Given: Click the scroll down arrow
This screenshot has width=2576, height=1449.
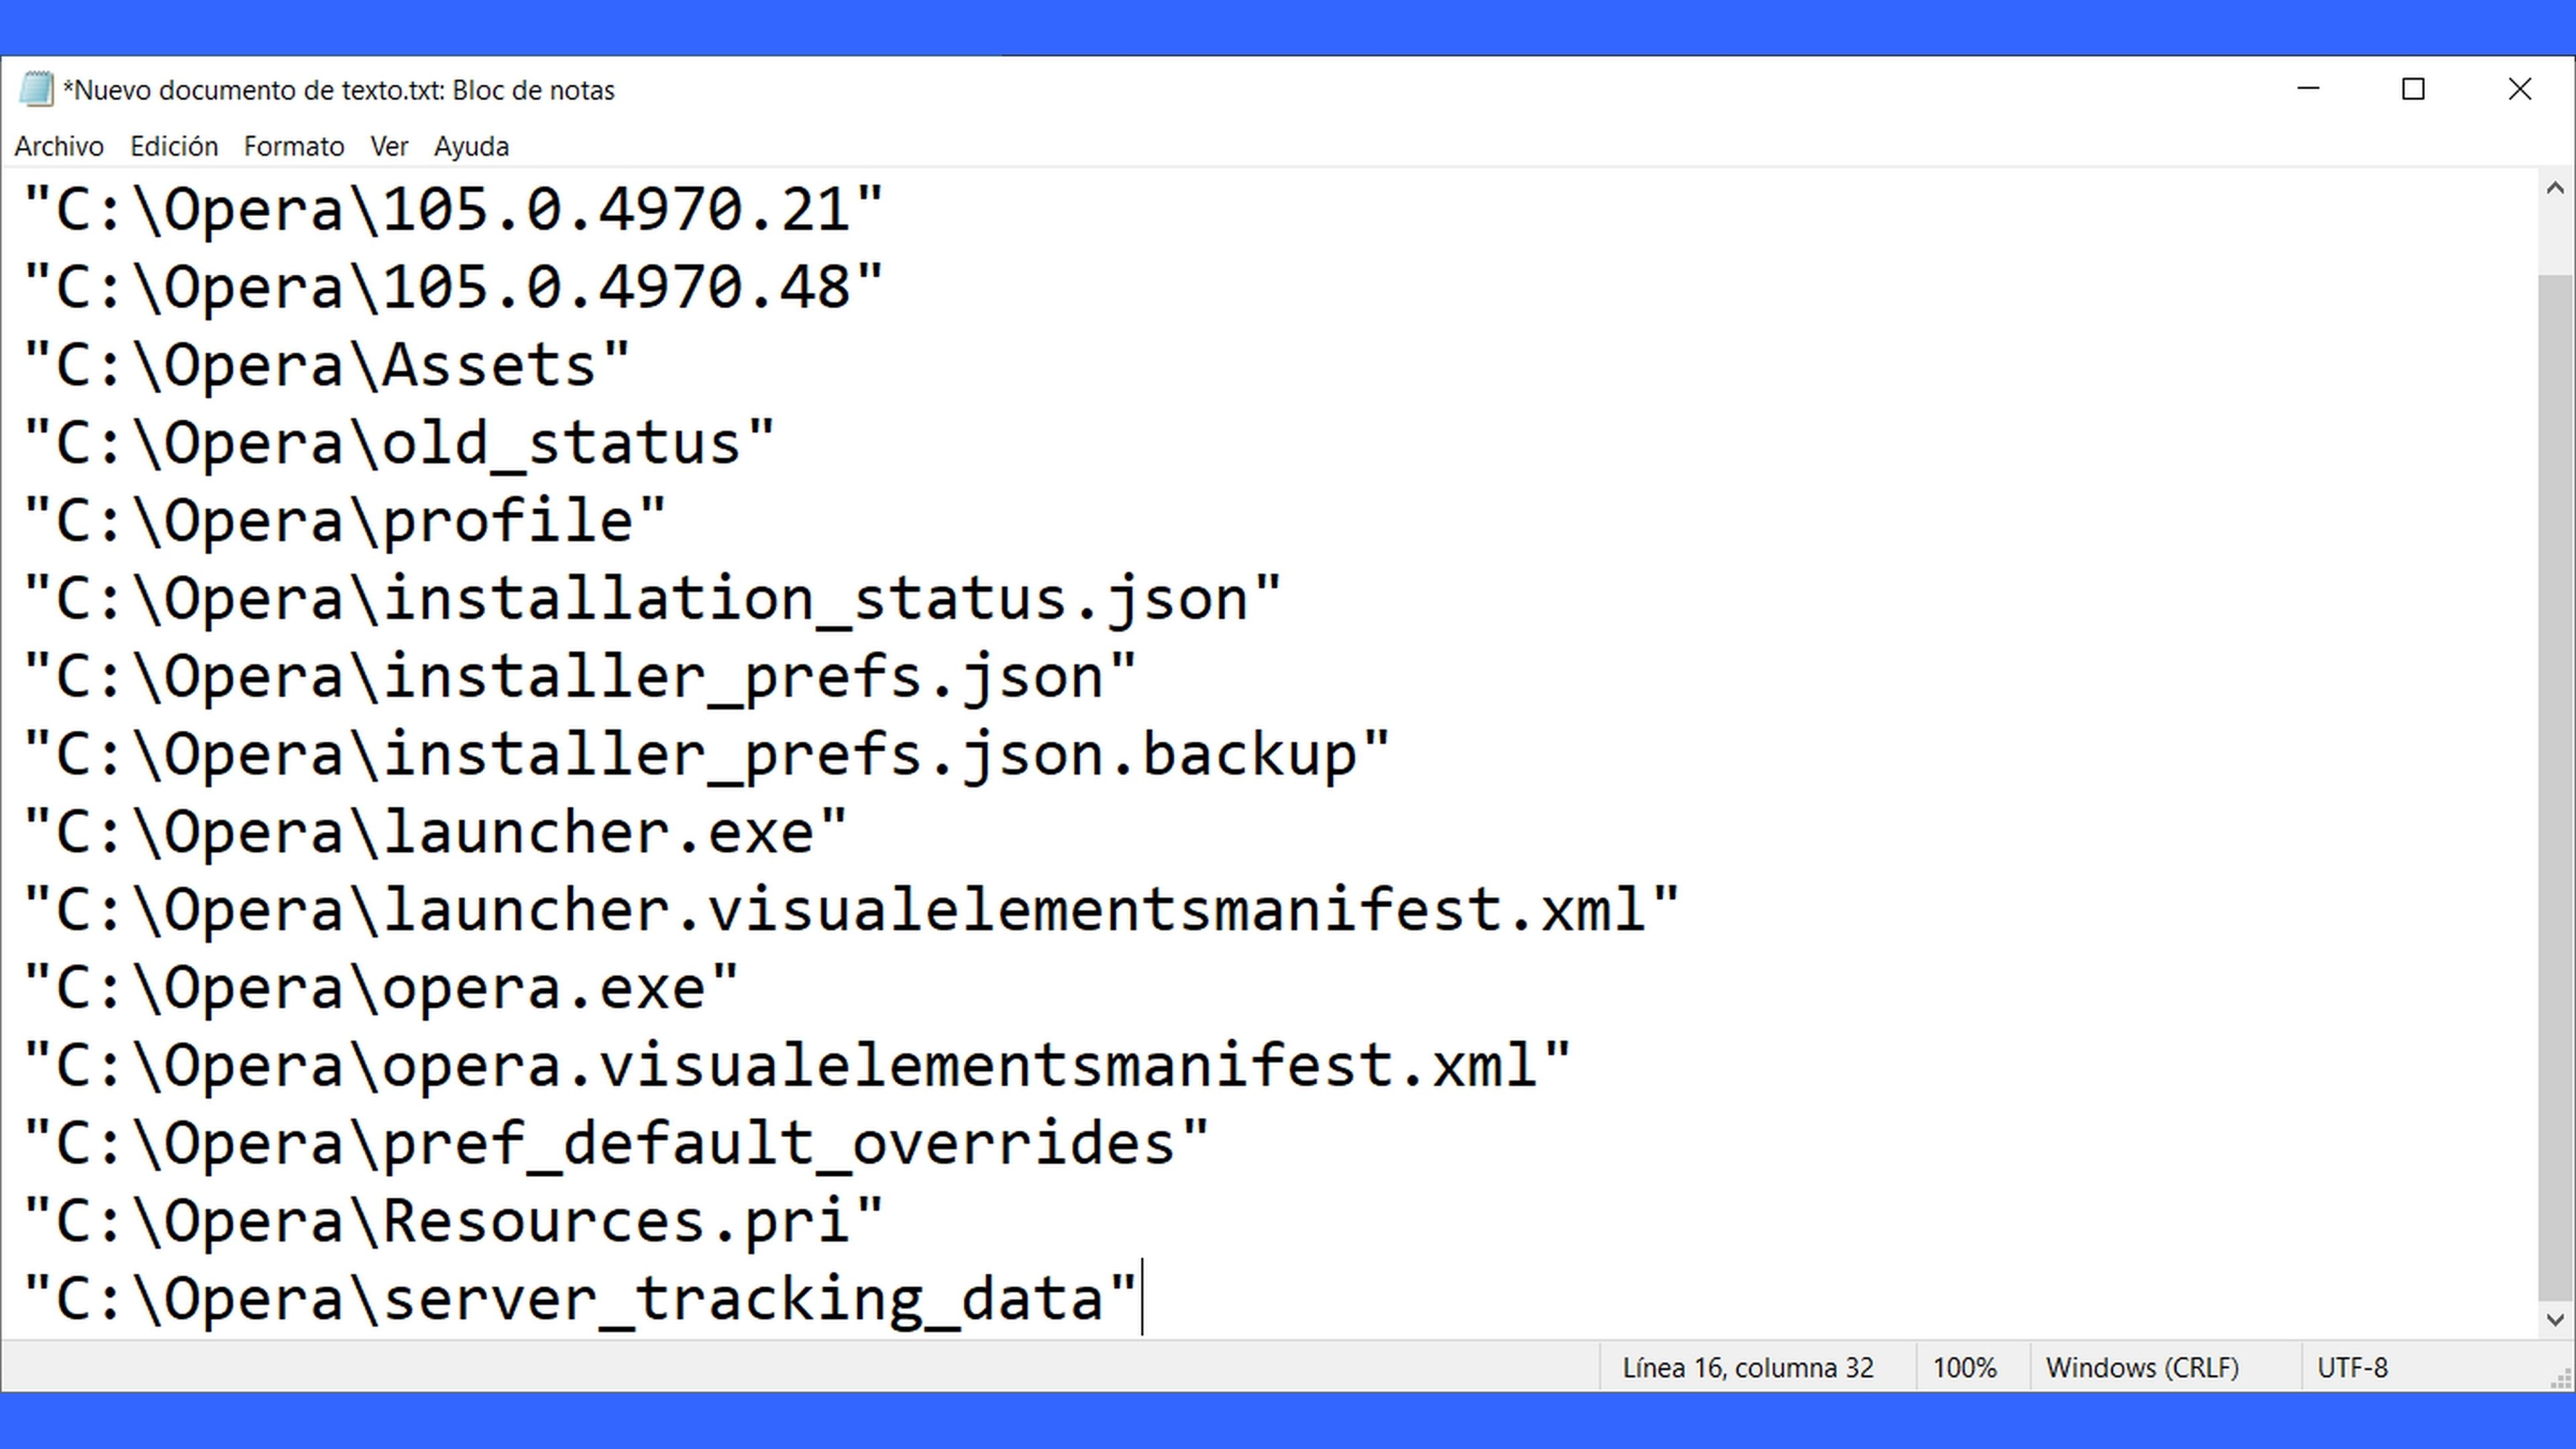Looking at the screenshot, I should [2555, 1319].
